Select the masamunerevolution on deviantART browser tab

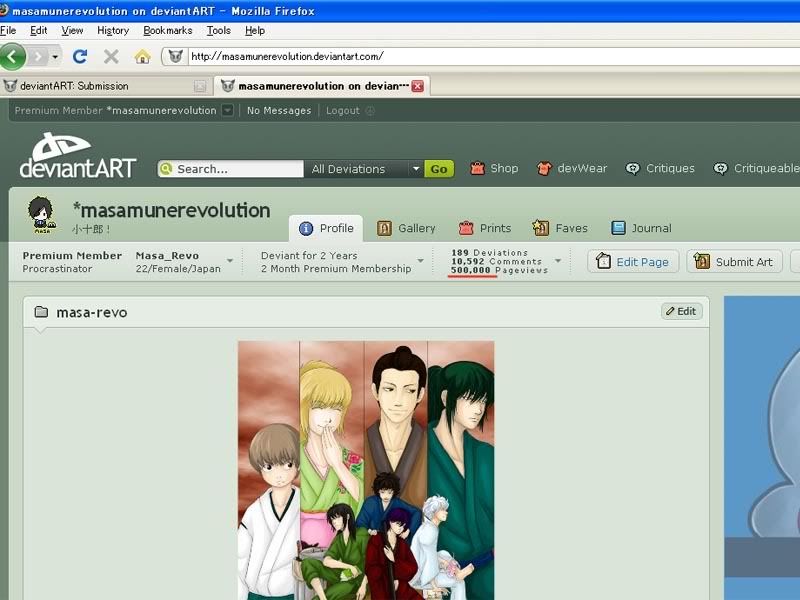tap(322, 86)
